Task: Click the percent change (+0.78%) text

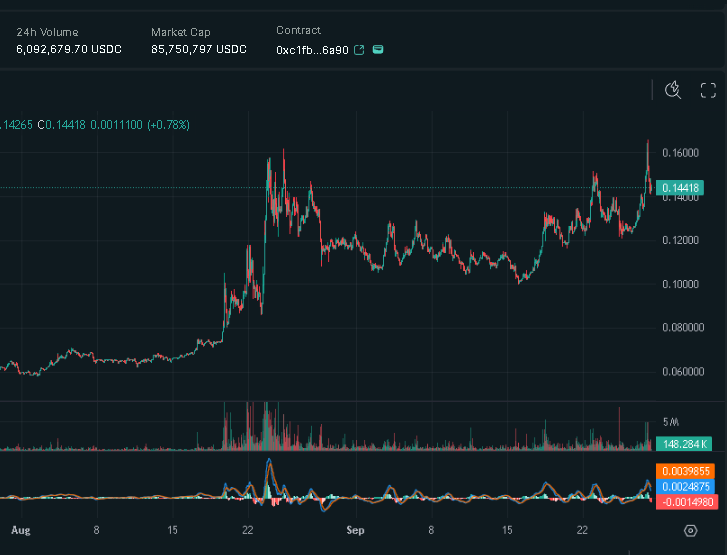Action: click(x=168, y=125)
